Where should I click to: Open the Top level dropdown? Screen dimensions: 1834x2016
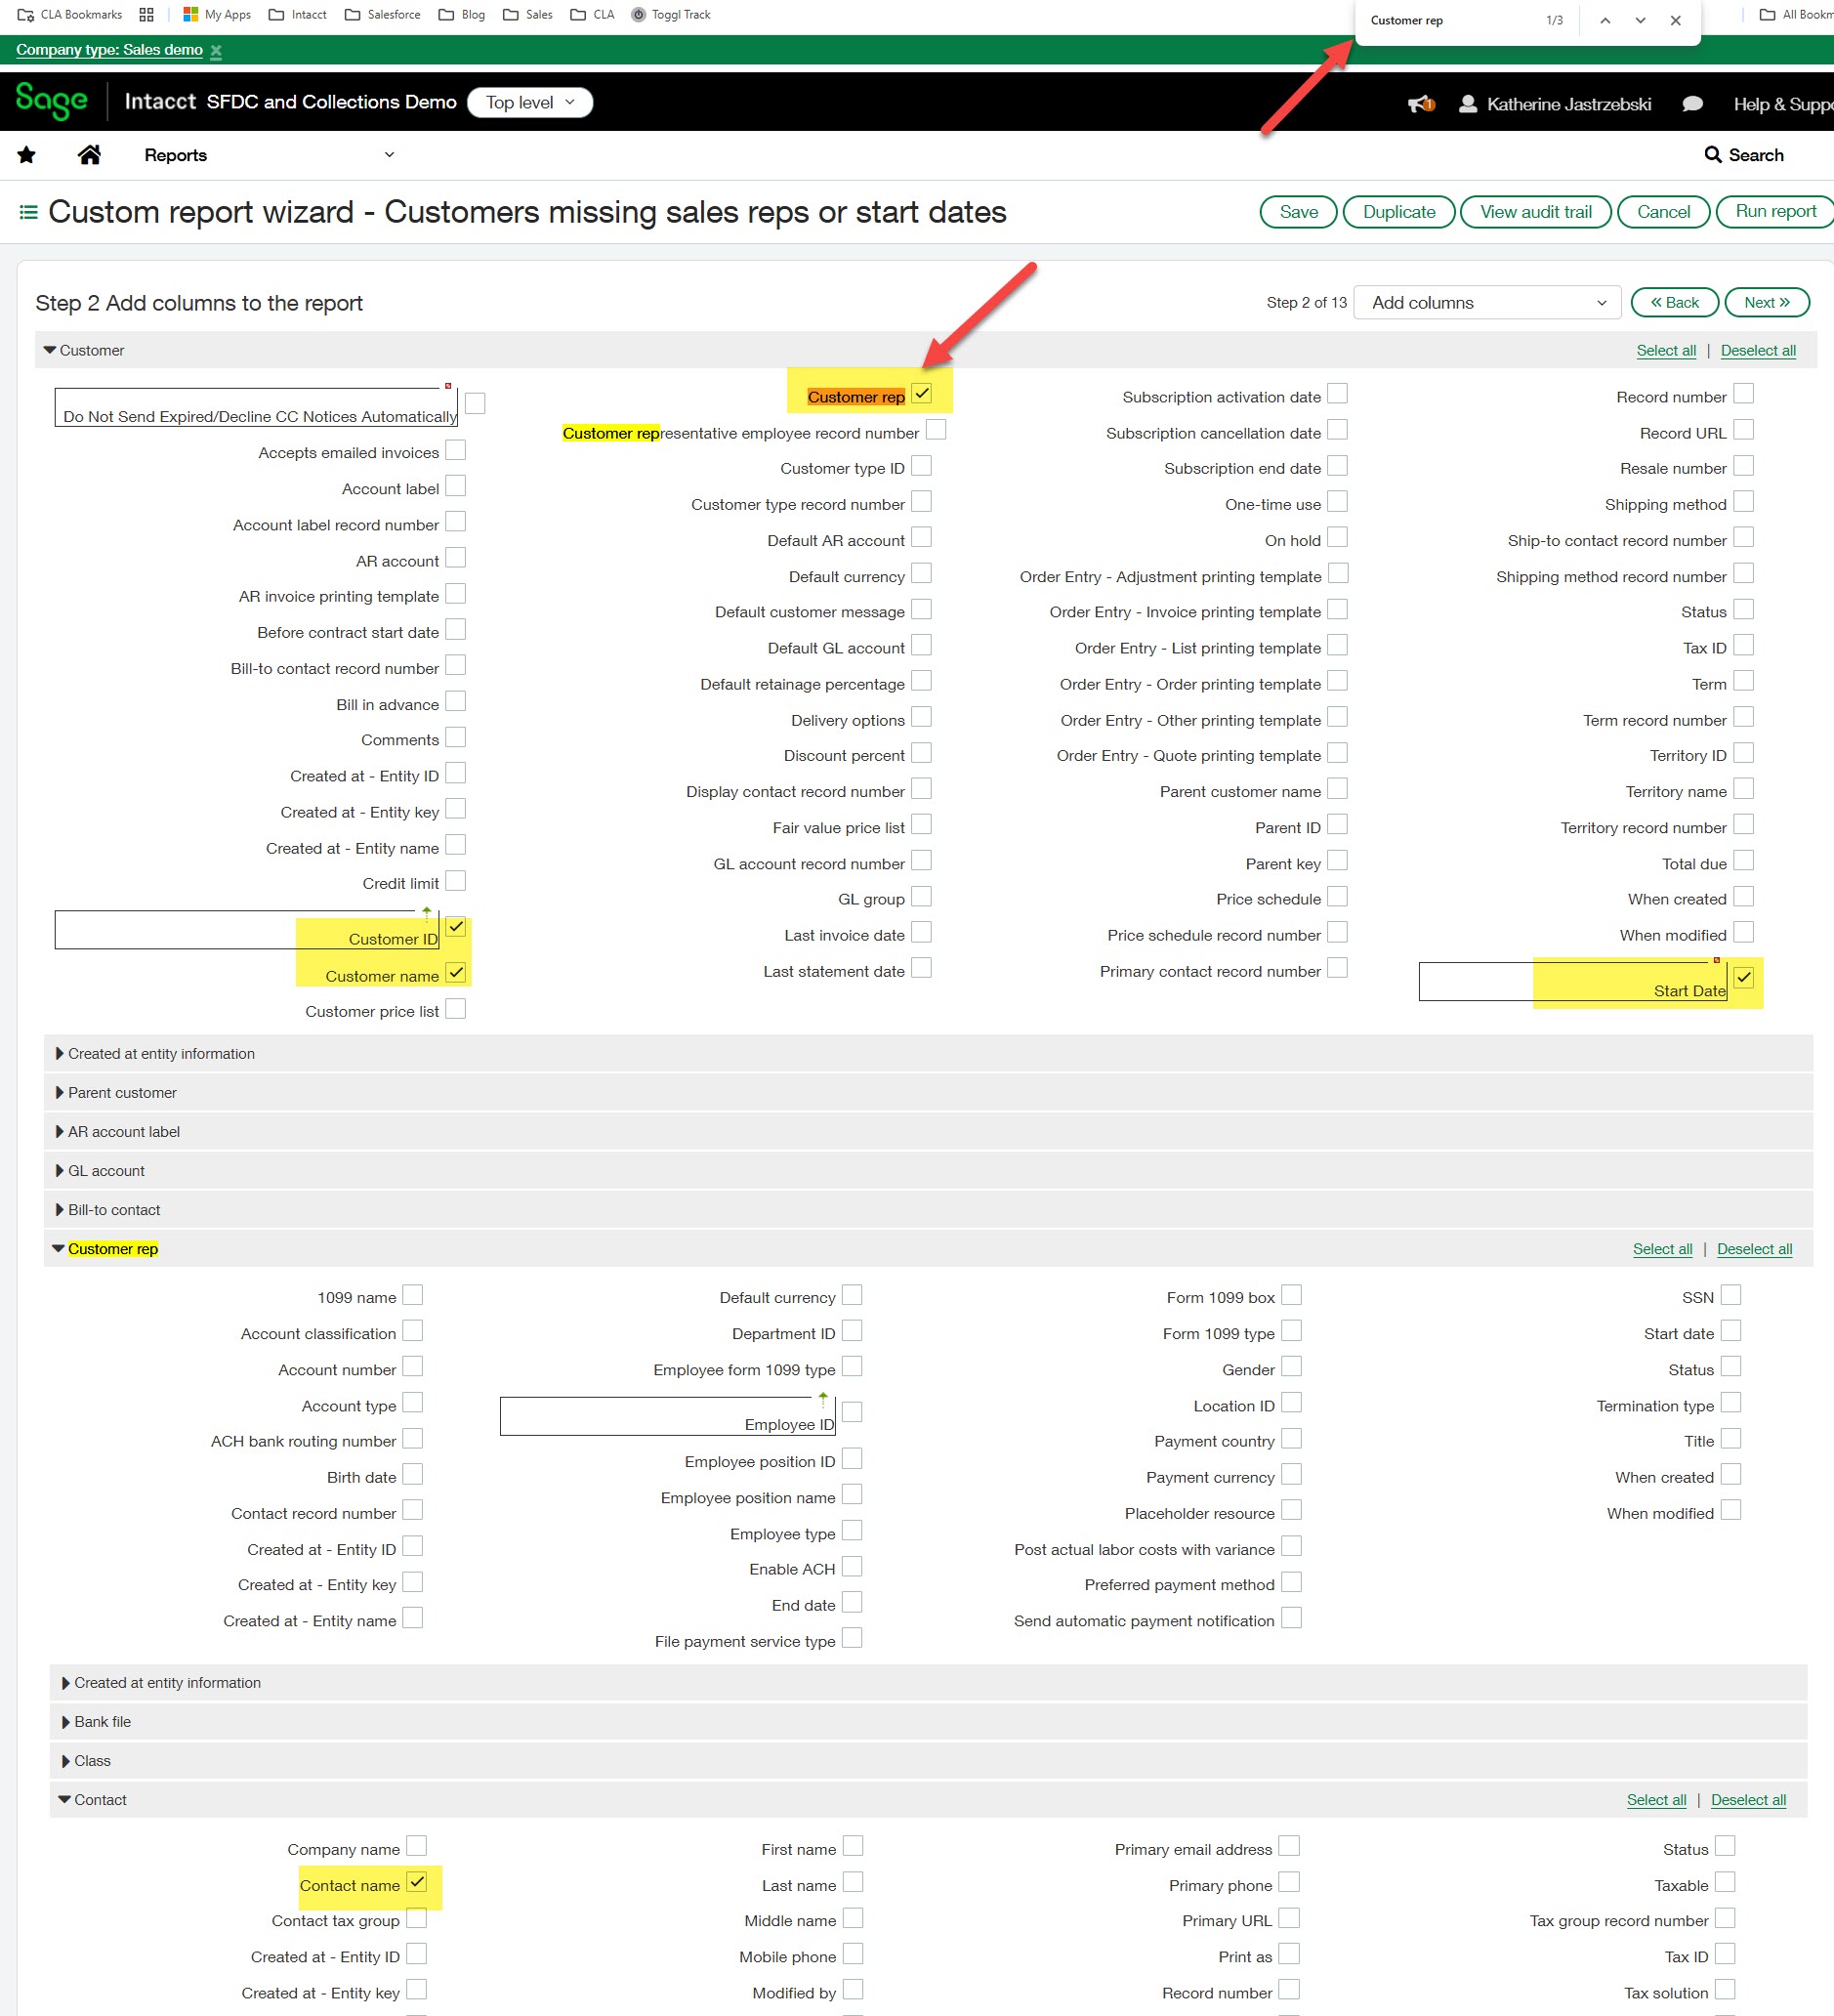point(529,102)
